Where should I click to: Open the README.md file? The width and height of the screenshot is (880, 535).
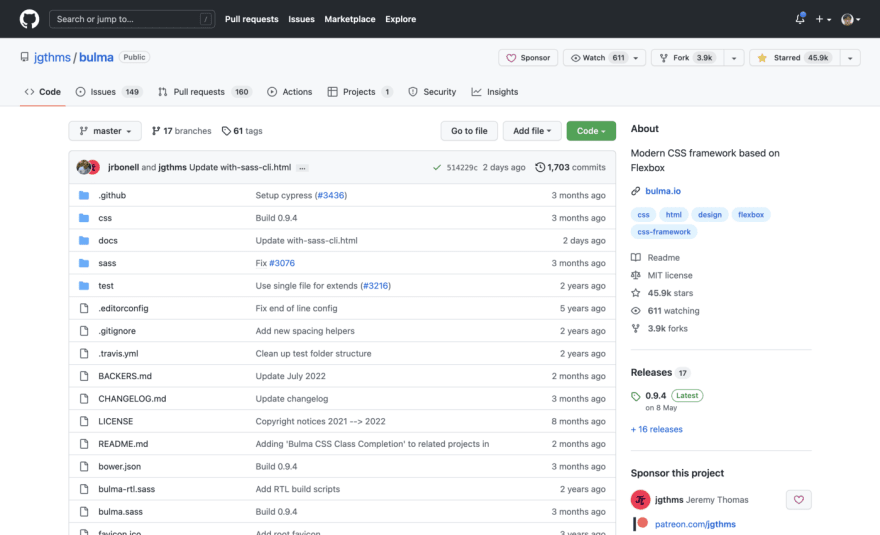[123, 443]
